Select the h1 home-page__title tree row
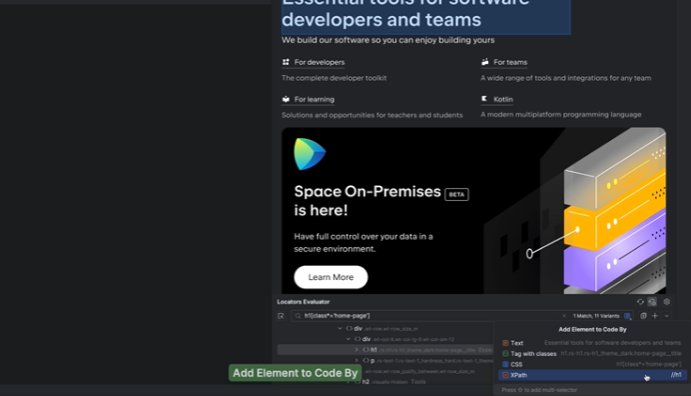The height and width of the screenshot is (396, 691). 385,350
